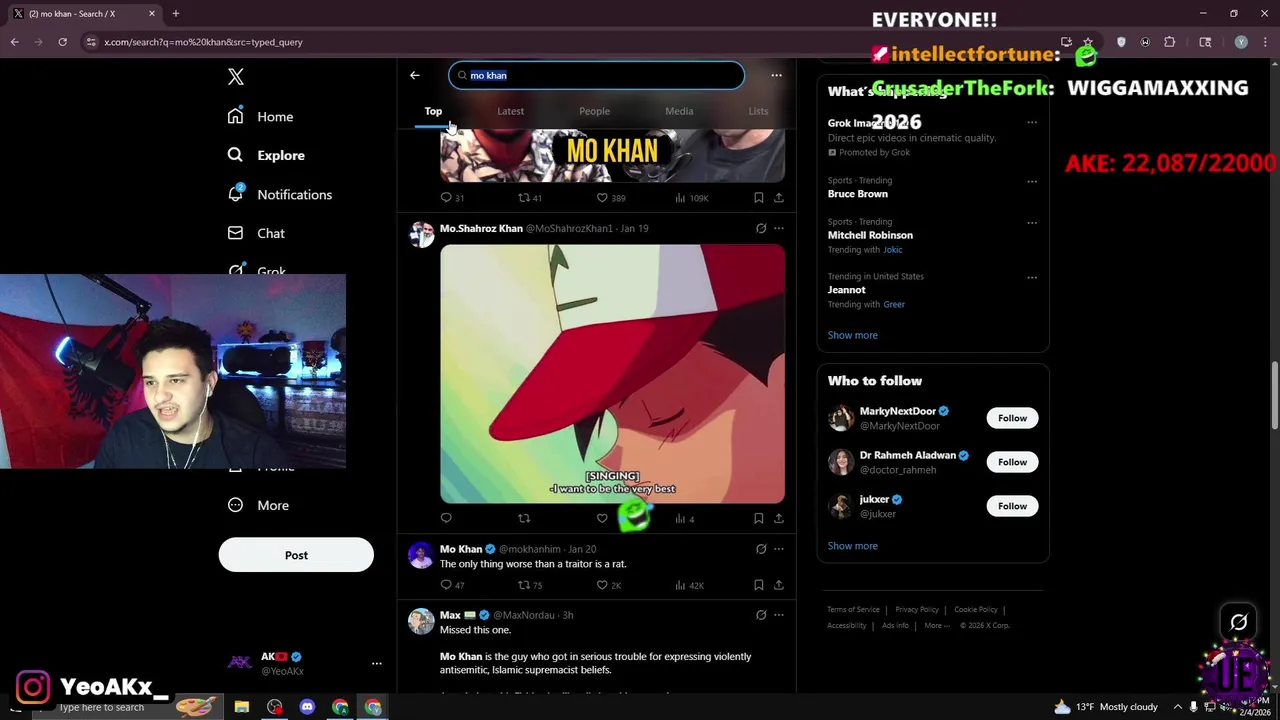Switch to the Top tab

[x=433, y=111]
